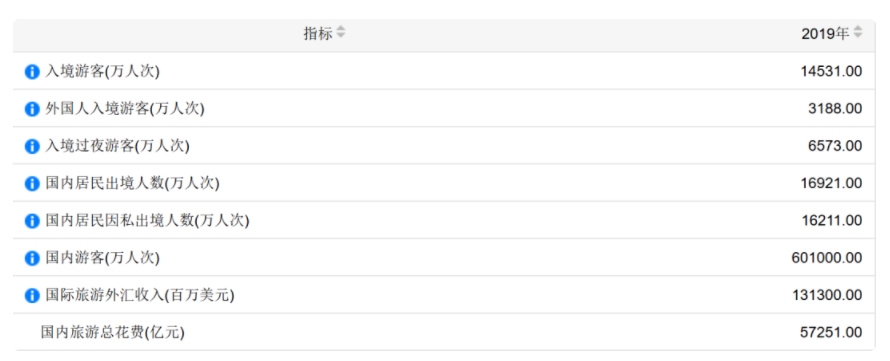
Task: Click the 57251.00 value cell
Action: (832, 333)
